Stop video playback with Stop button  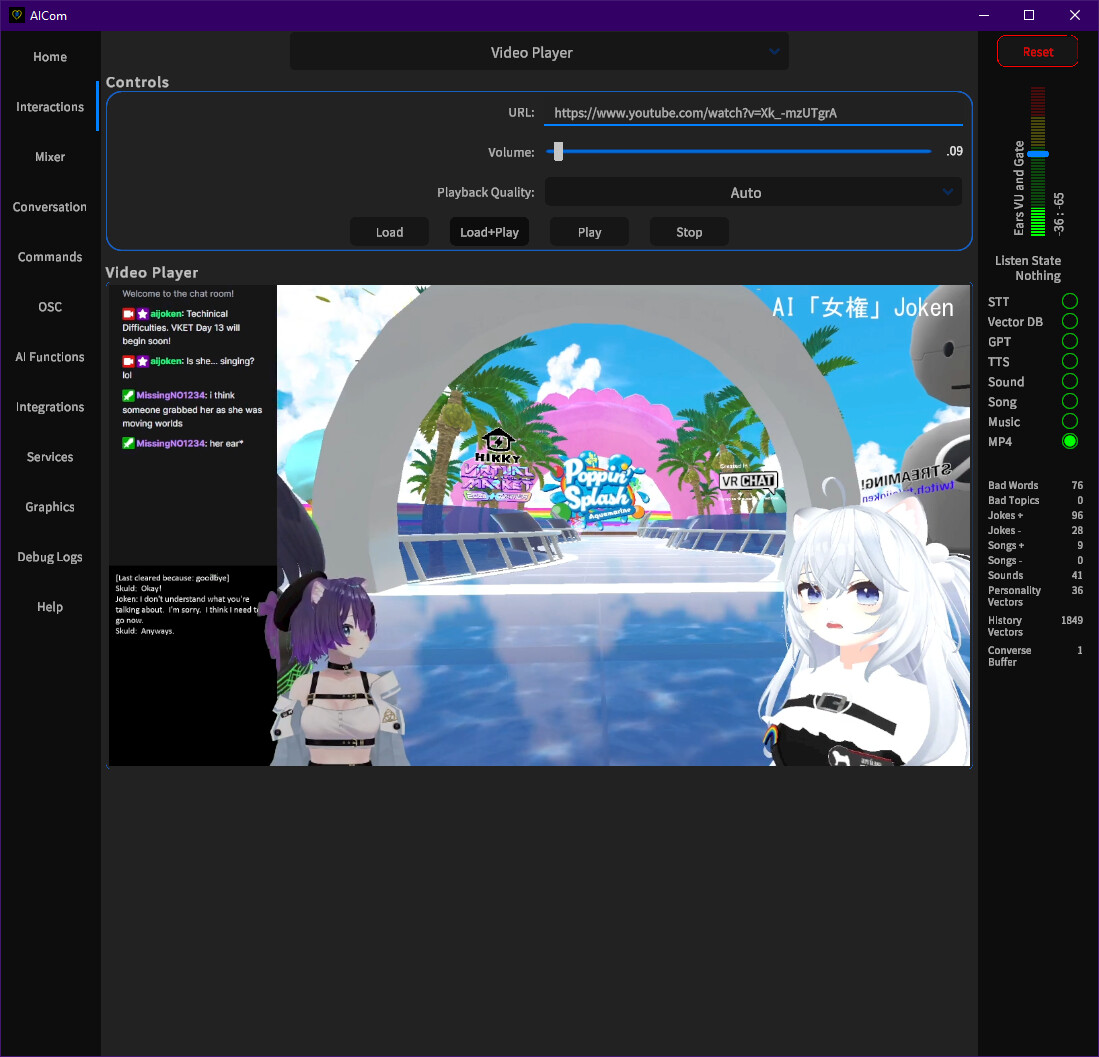tap(689, 232)
